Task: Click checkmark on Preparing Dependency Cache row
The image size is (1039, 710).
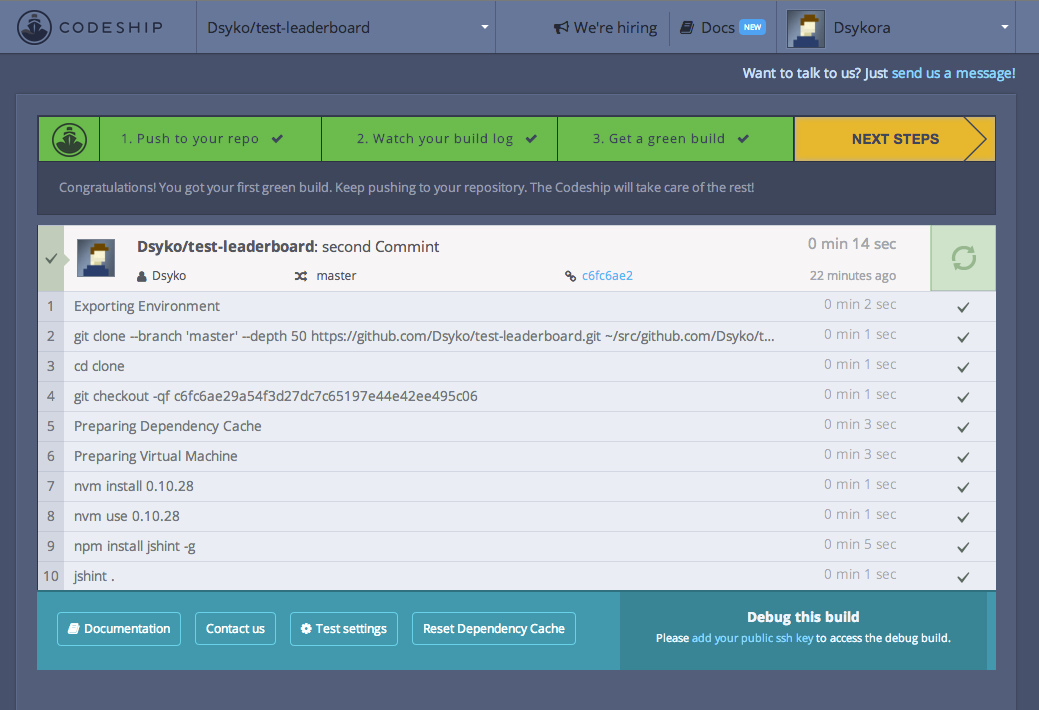Action: 963,427
